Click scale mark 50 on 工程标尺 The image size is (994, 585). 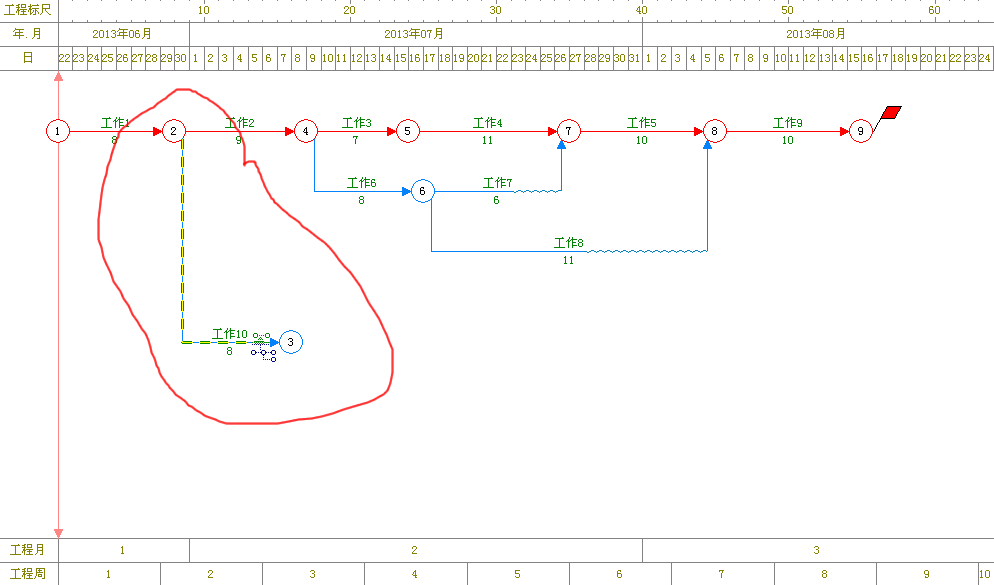[x=787, y=10]
